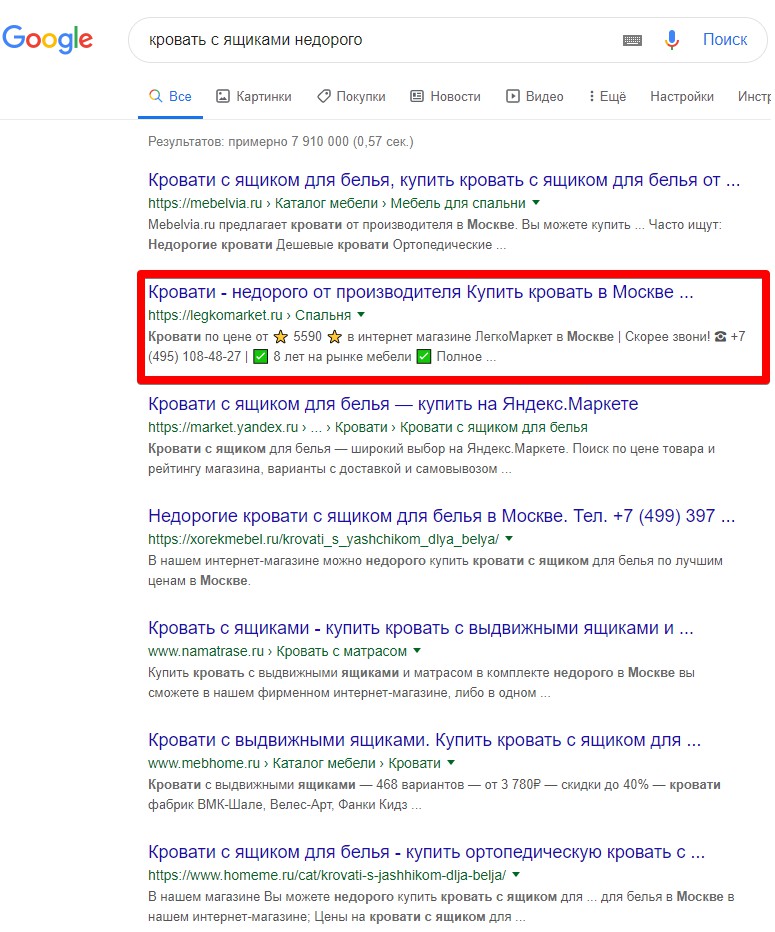Expand dropdown arrow next to homeme.ru URL
This screenshot has width=775, height=932.
click(x=516, y=874)
